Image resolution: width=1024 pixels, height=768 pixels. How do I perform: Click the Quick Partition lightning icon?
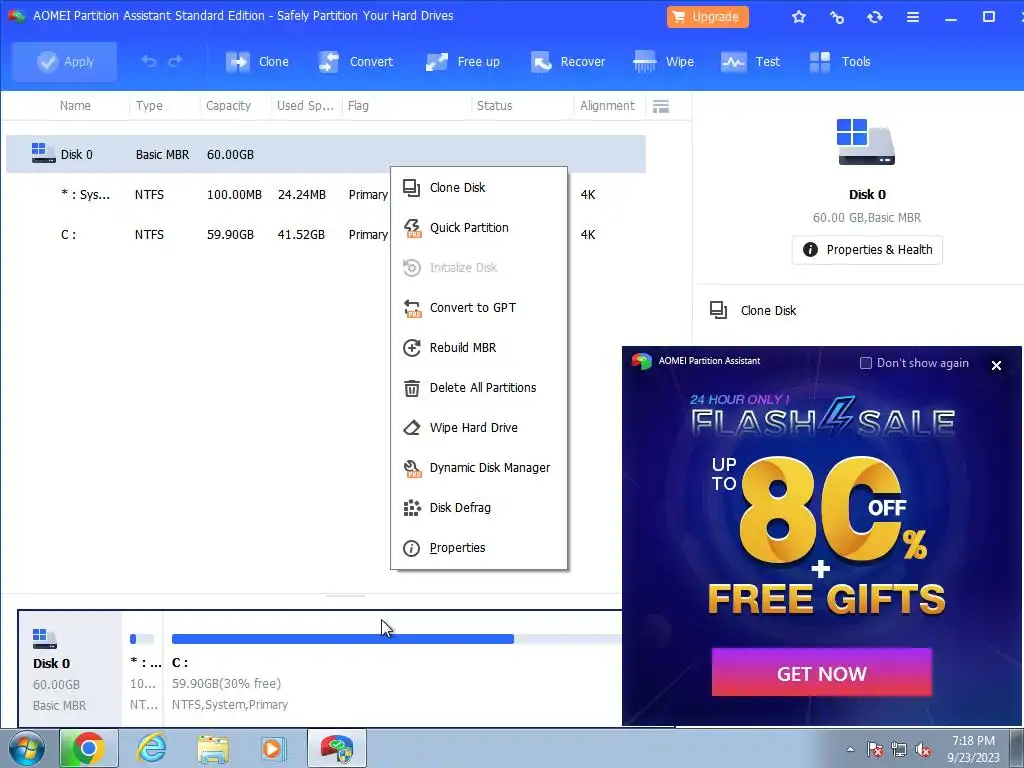tap(412, 228)
